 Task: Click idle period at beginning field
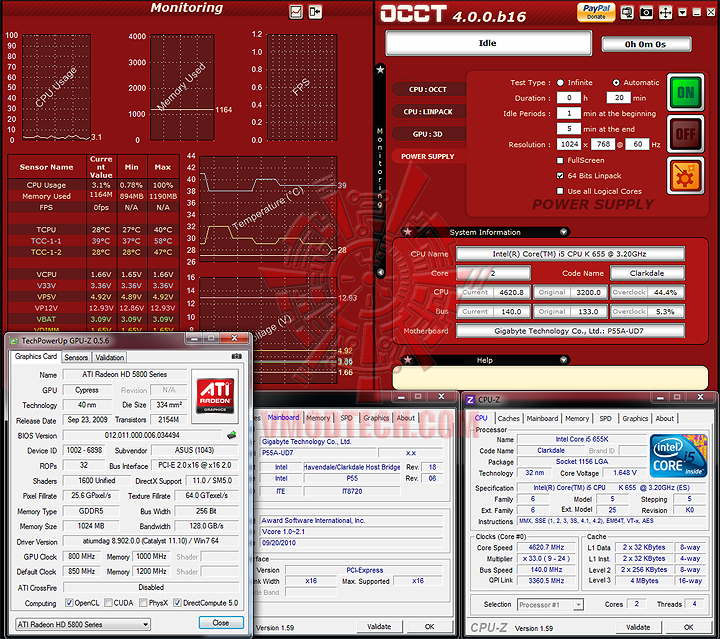point(569,113)
